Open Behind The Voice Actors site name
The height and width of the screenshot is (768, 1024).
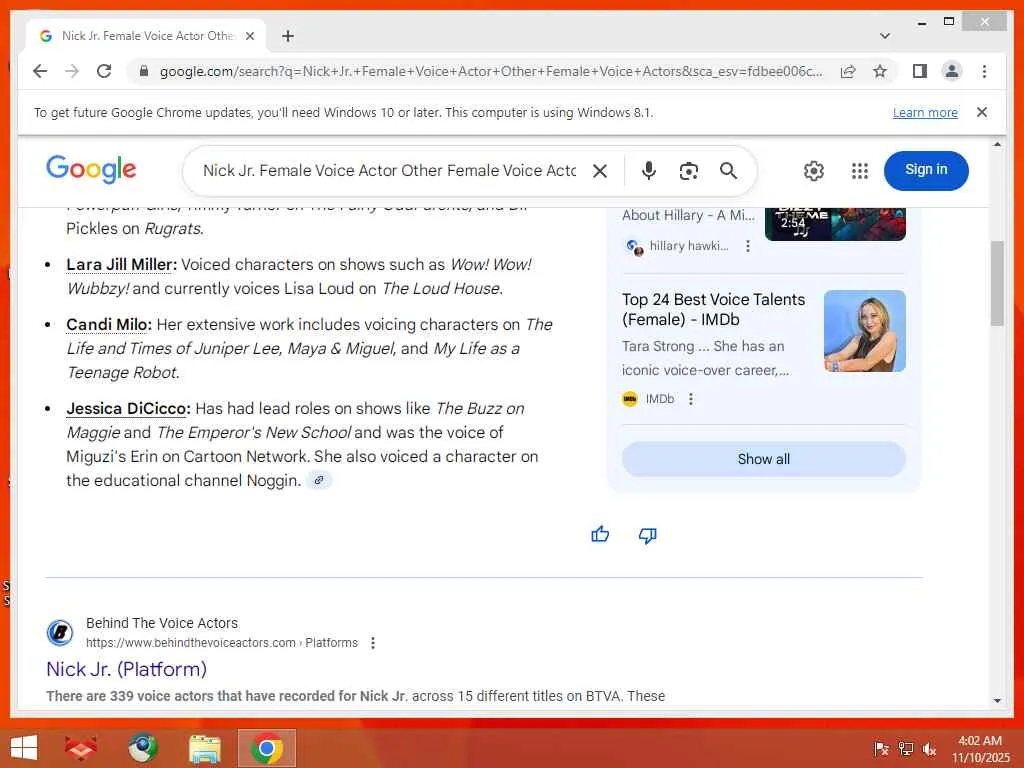click(x=162, y=623)
